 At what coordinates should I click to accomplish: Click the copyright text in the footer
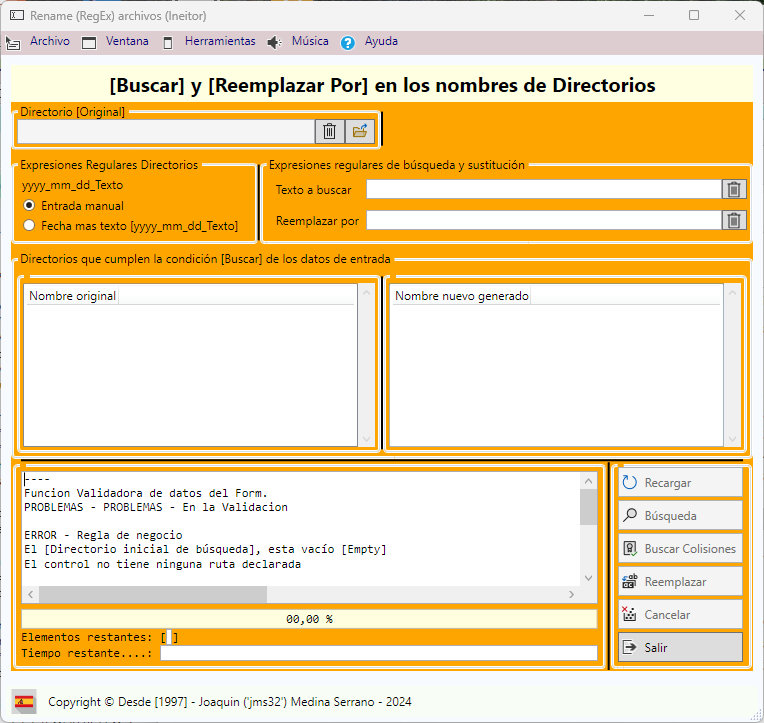click(x=229, y=702)
